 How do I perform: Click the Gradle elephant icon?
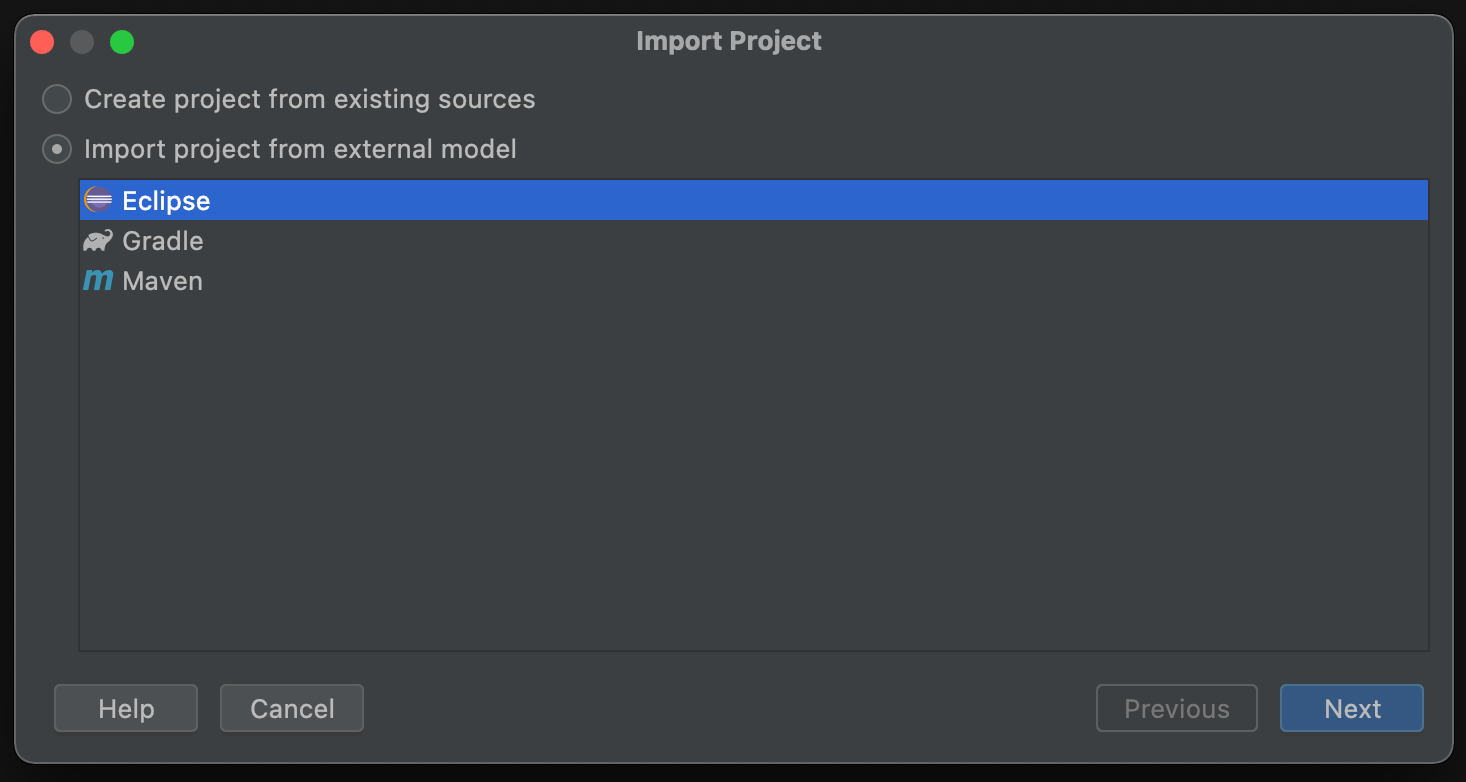point(98,241)
